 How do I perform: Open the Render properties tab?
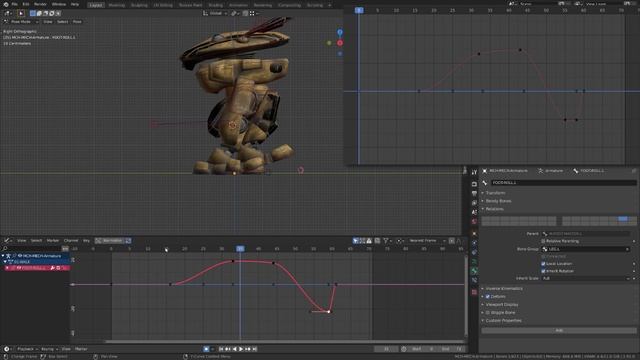coord(474,184)
